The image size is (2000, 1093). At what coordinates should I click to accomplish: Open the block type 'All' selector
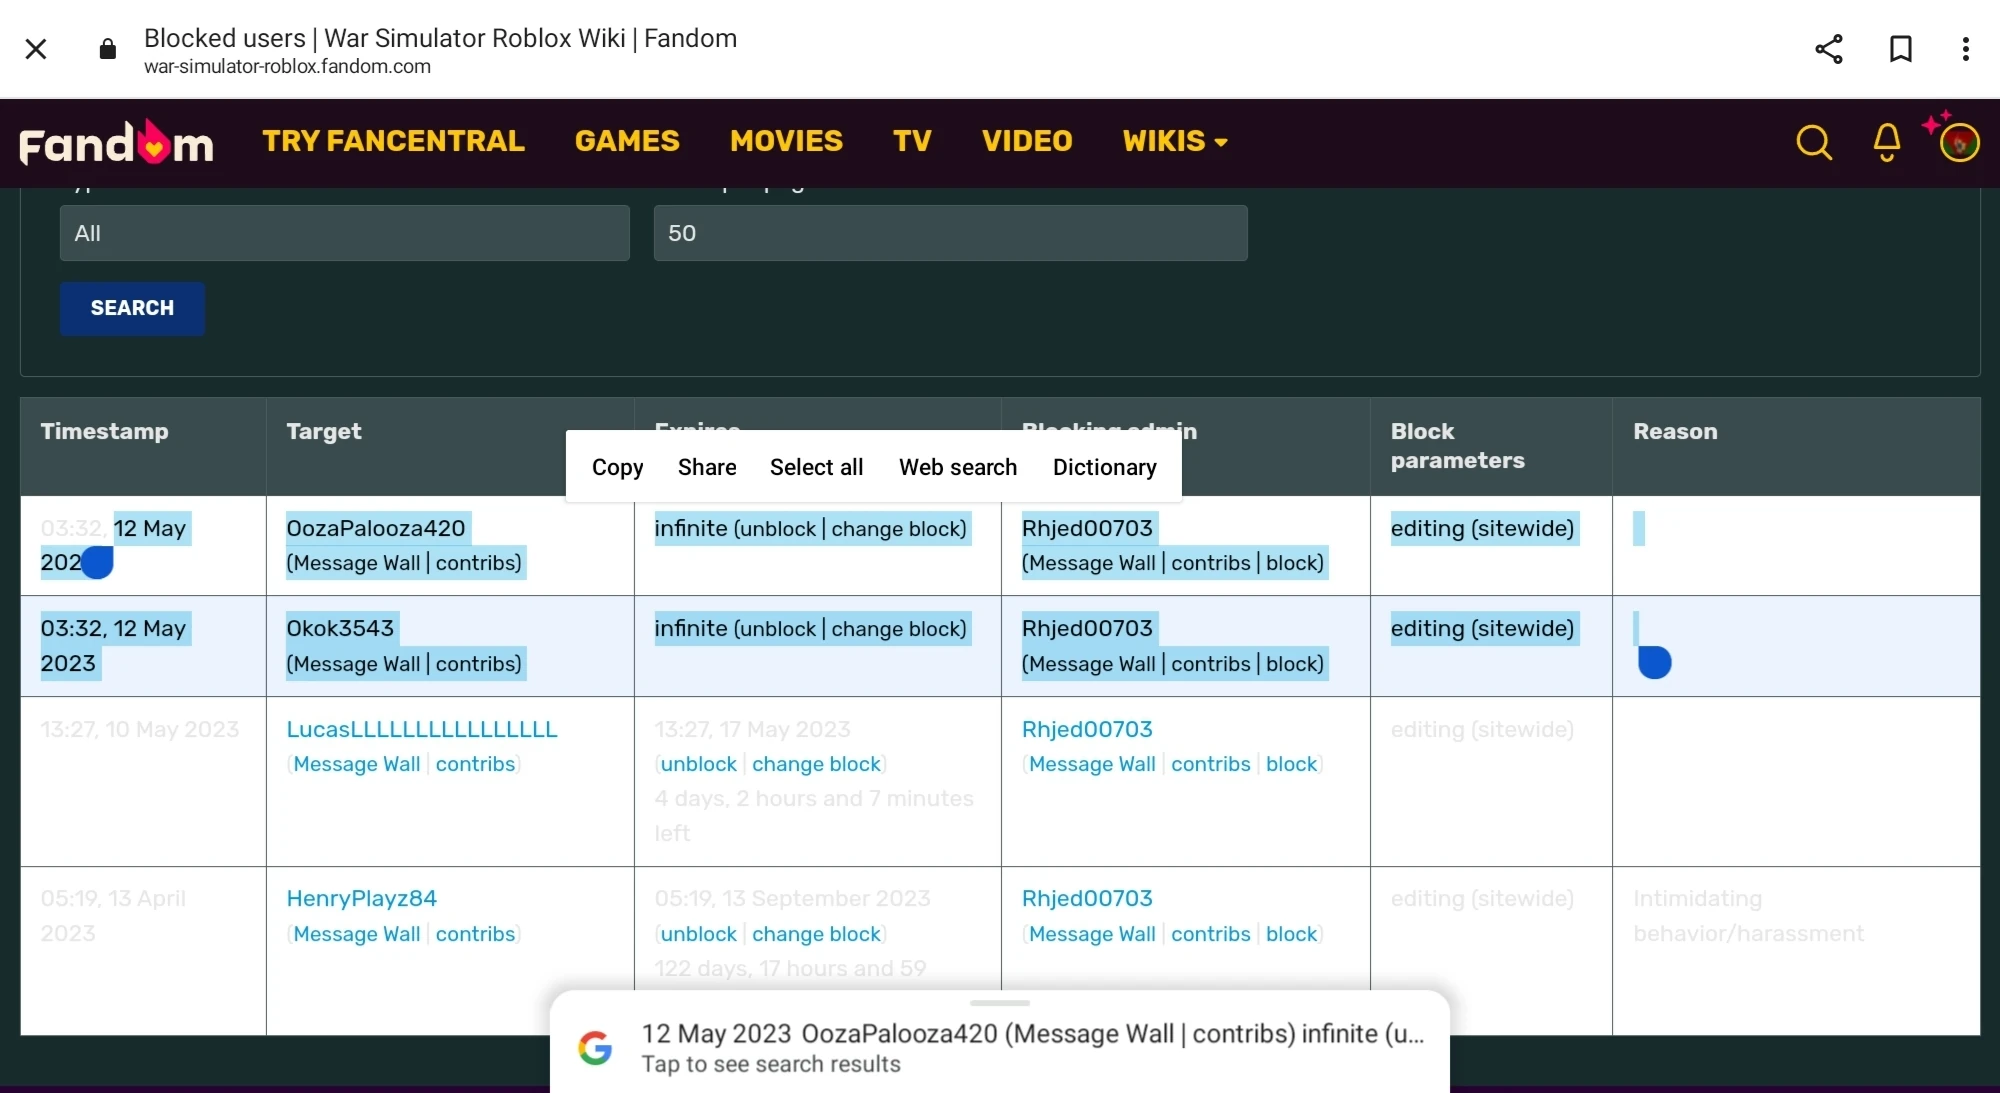pyautogui.click(x=344, y=233)
